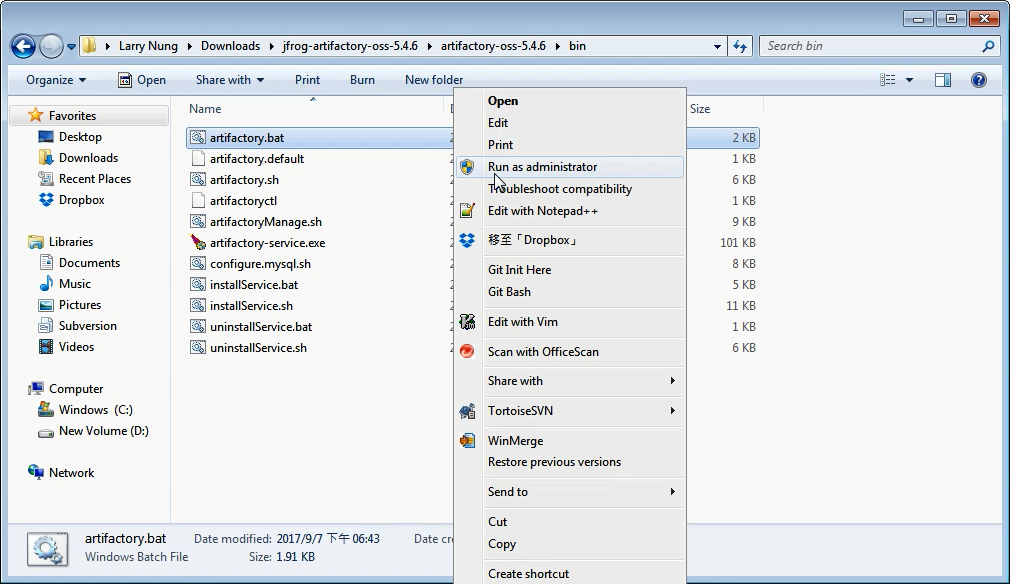The width and height of the screenshot is (1010, 584).
Task: Expand the Share with context submenu
Action: pyautogui.click(x=570, y=381)
